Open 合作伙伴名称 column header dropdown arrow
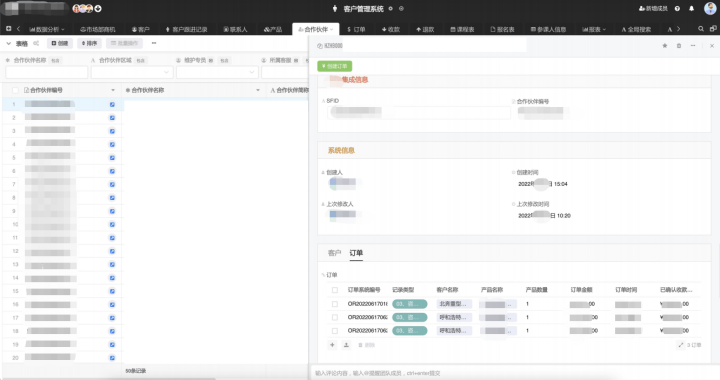This screenshot has height=380, width=720. [x=258, y=90]
